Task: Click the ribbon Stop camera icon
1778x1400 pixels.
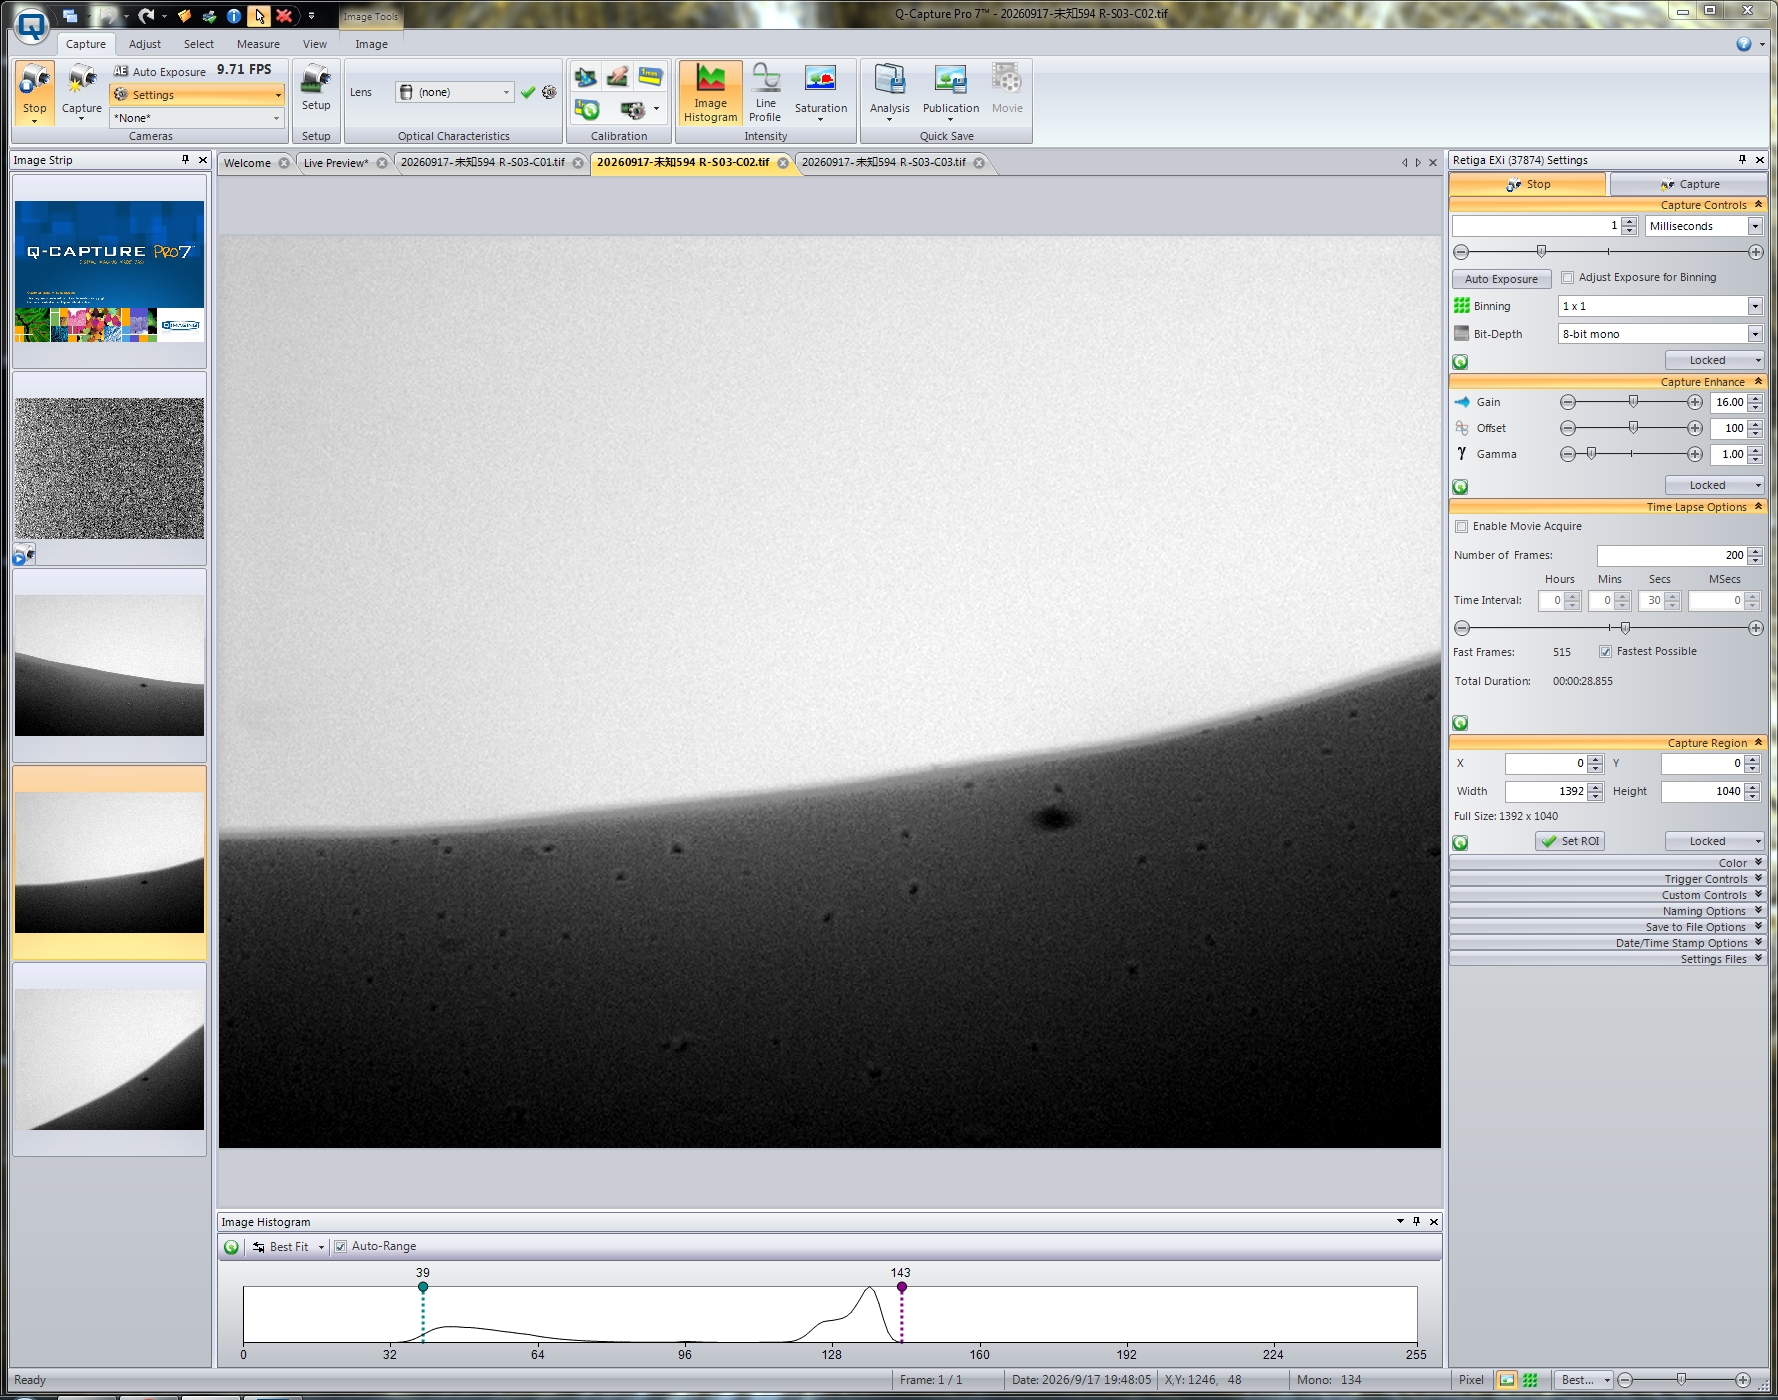Action: 35,80
